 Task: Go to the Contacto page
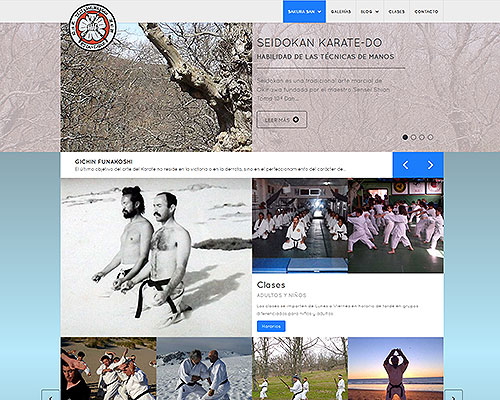pos(426,12)
